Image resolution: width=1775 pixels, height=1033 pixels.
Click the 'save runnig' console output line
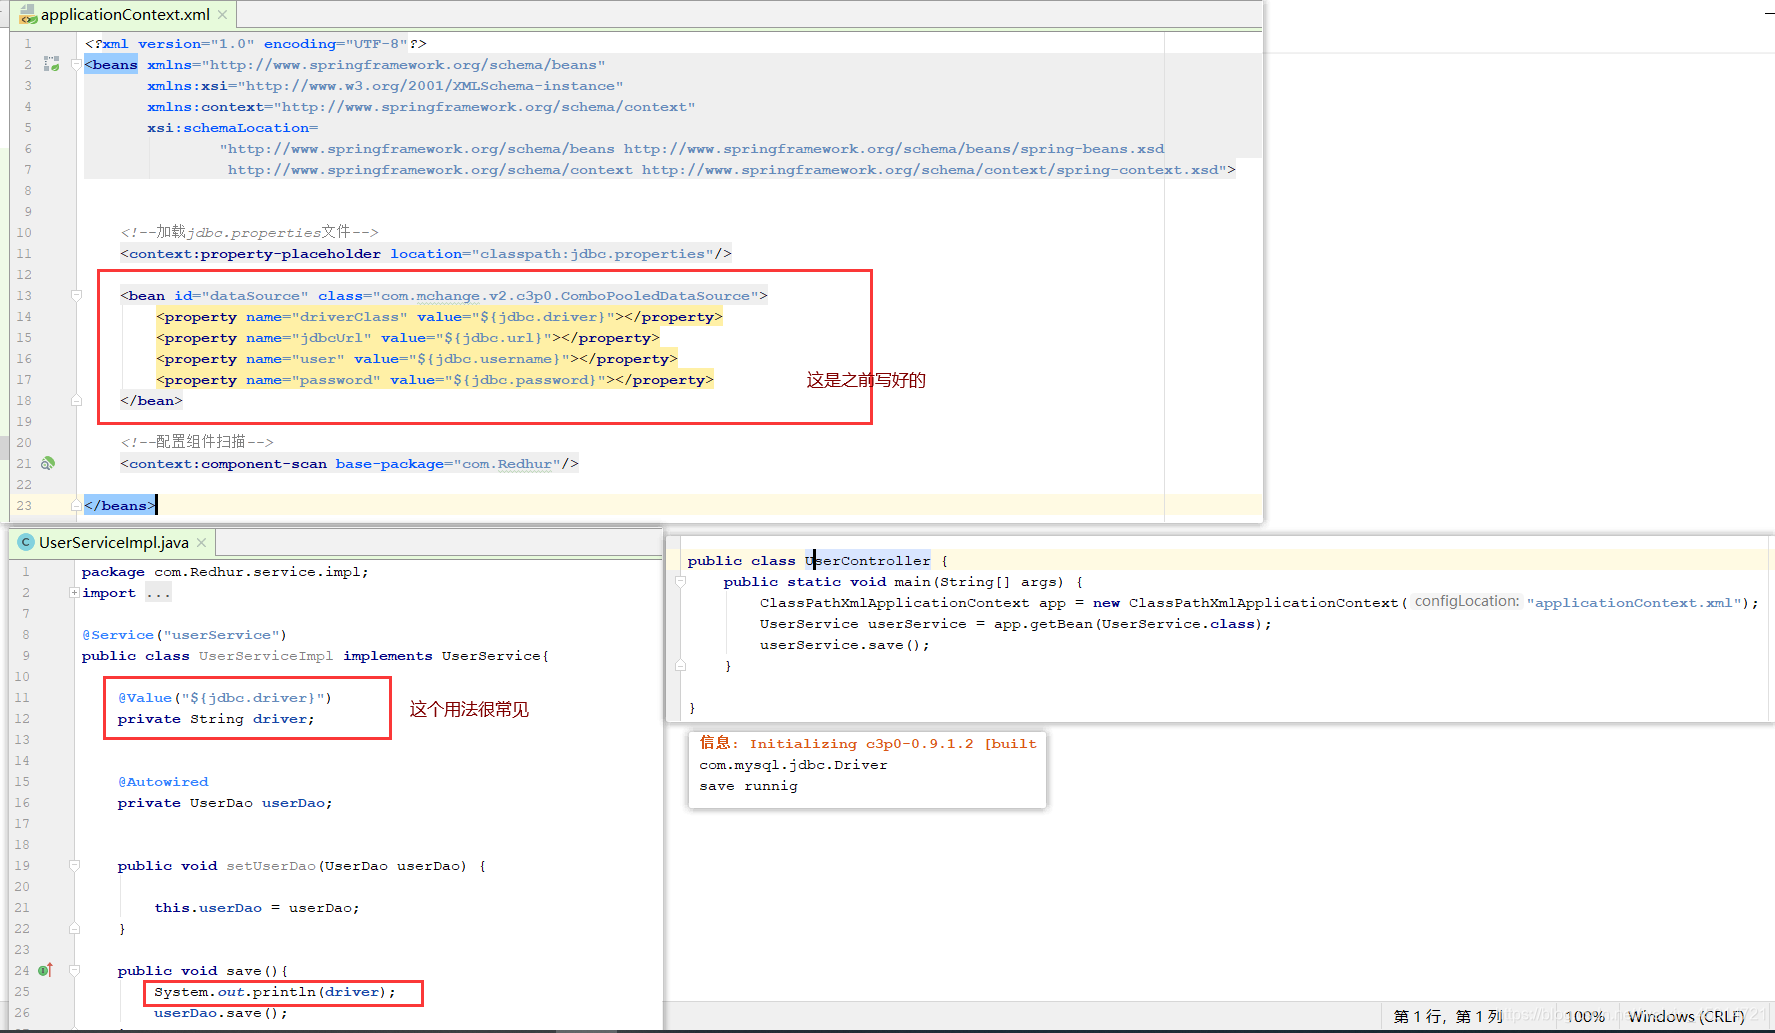coord(749,785)
